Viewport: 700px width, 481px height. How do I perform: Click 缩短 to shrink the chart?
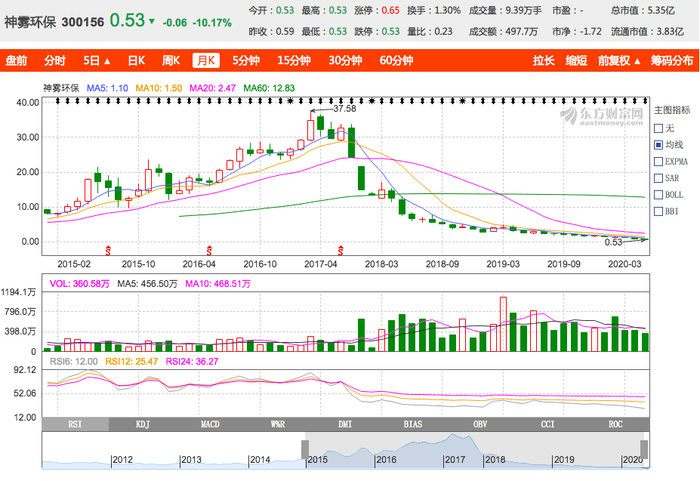[x=576, y=60]
